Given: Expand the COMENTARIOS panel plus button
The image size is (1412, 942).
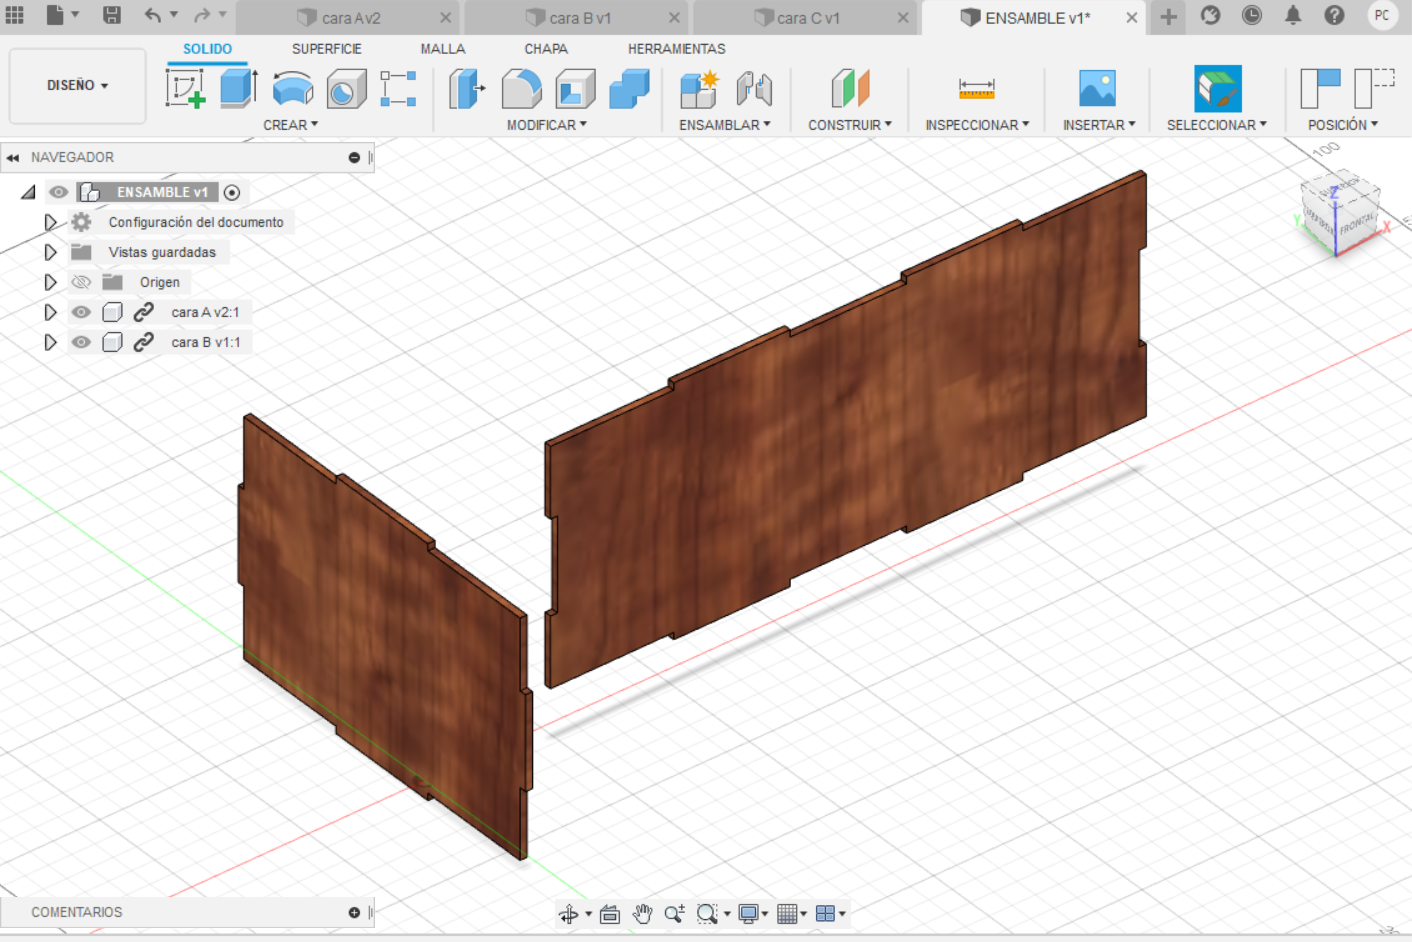Looking at the screenshot, I should [354, 912].
